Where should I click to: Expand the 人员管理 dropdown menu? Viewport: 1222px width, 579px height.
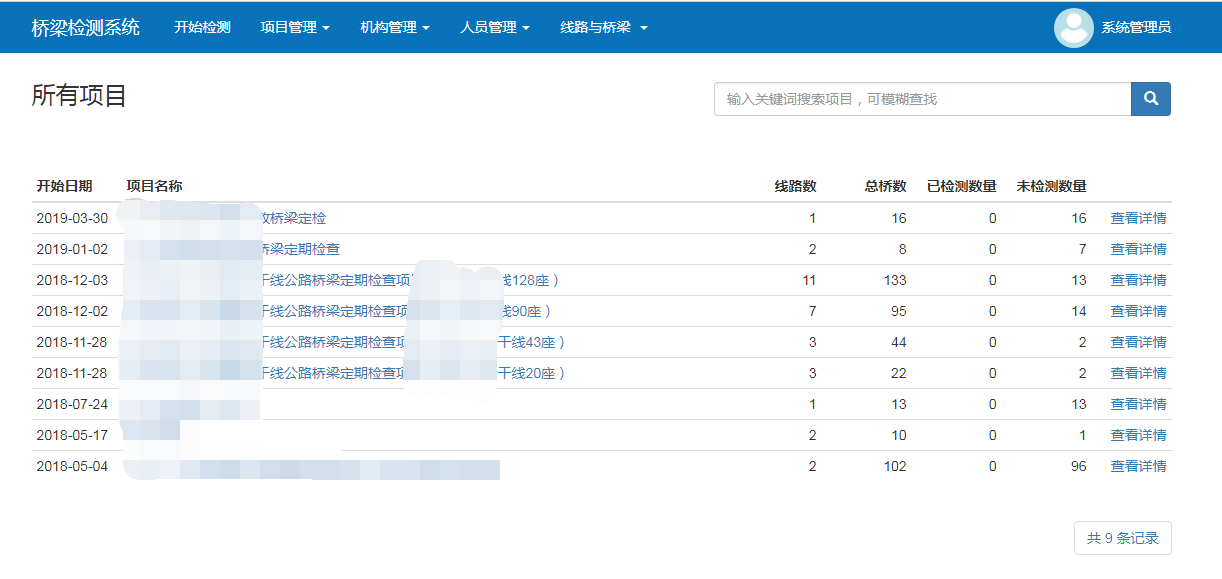click(x=494, y=28)
